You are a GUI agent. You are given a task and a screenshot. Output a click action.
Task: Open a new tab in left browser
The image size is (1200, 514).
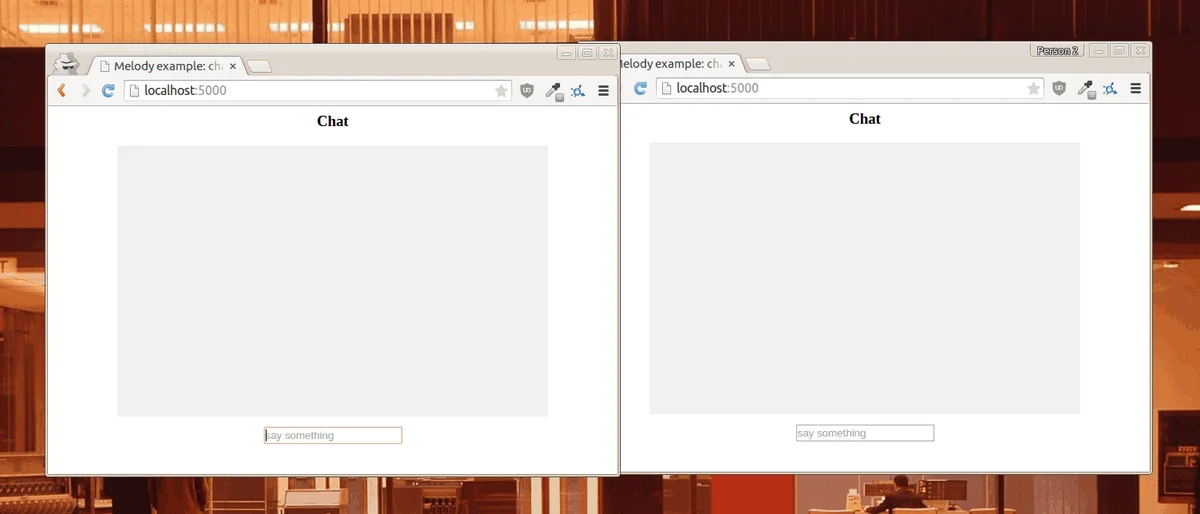(x=259, y=67)
